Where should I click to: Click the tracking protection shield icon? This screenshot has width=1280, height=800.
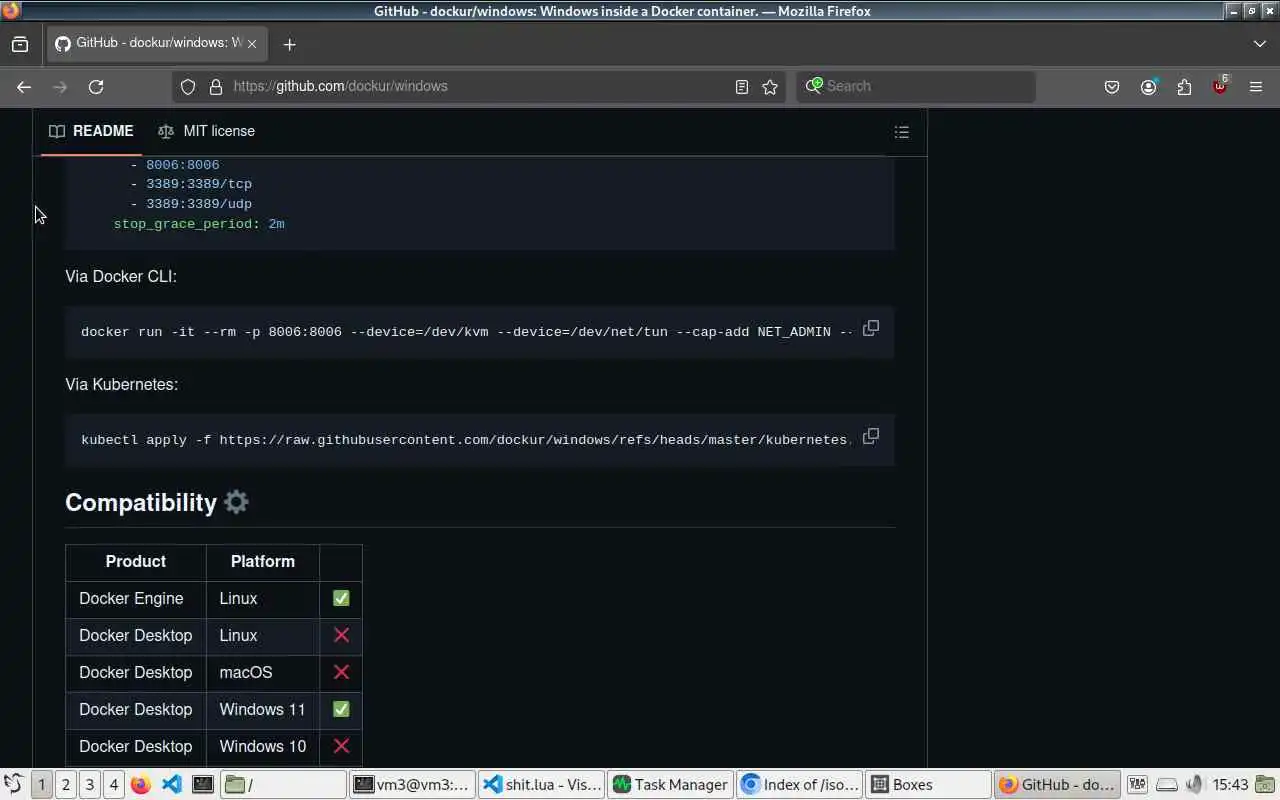tap(188, 87)
